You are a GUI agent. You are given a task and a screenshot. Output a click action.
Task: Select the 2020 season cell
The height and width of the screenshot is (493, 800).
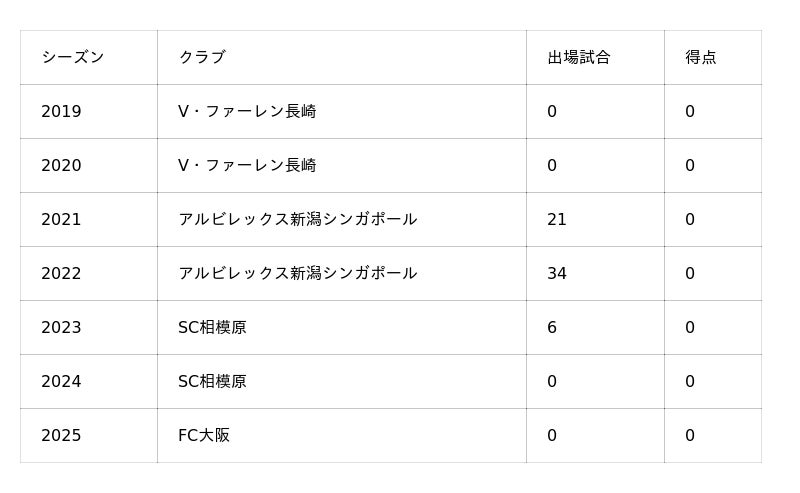pos(61,166)
